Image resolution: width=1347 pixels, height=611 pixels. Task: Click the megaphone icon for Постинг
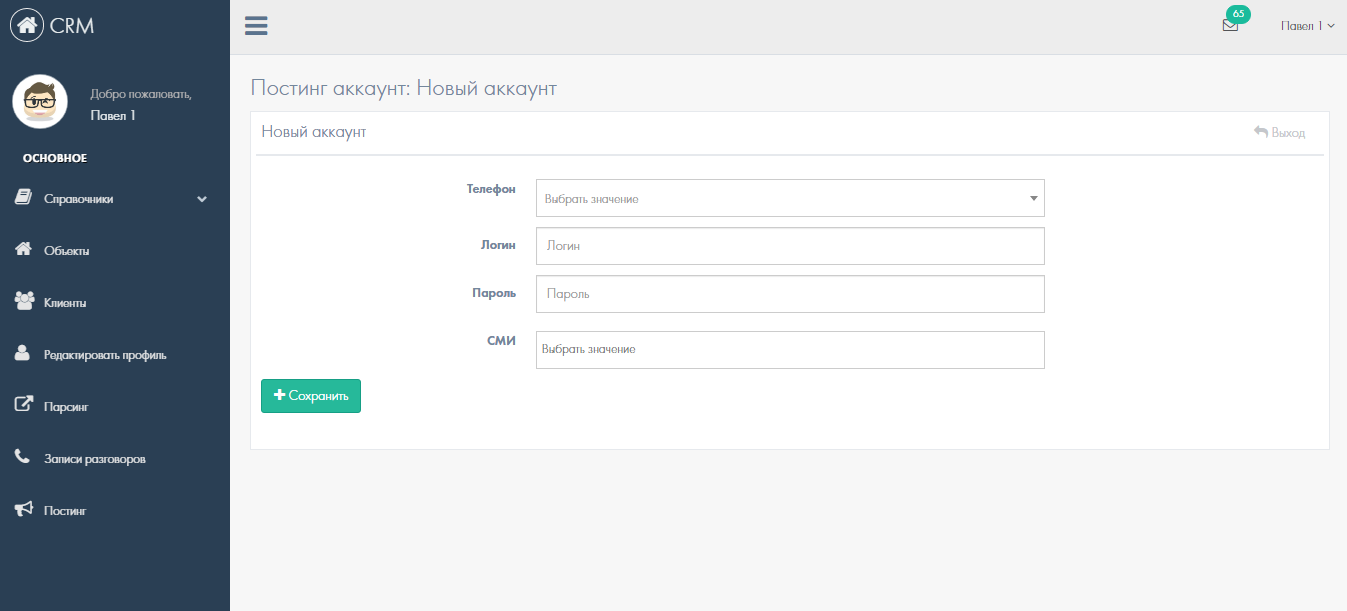pos(24,510)
